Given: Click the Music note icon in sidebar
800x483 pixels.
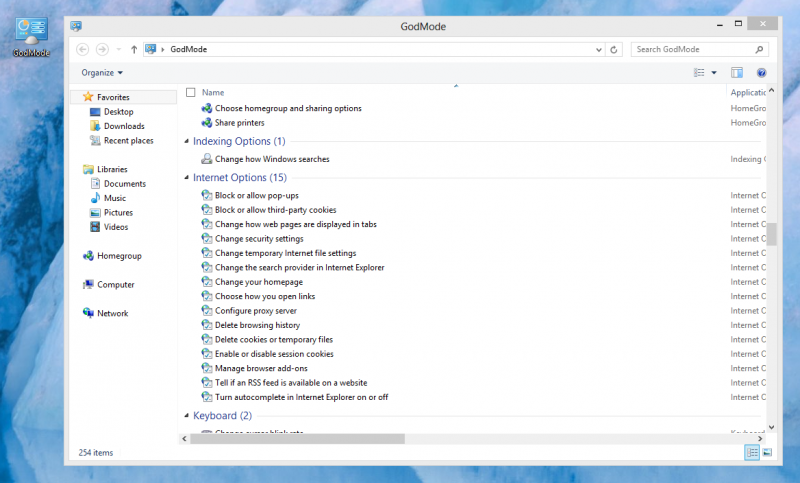Looking at the screenshot, I should 95,198.
